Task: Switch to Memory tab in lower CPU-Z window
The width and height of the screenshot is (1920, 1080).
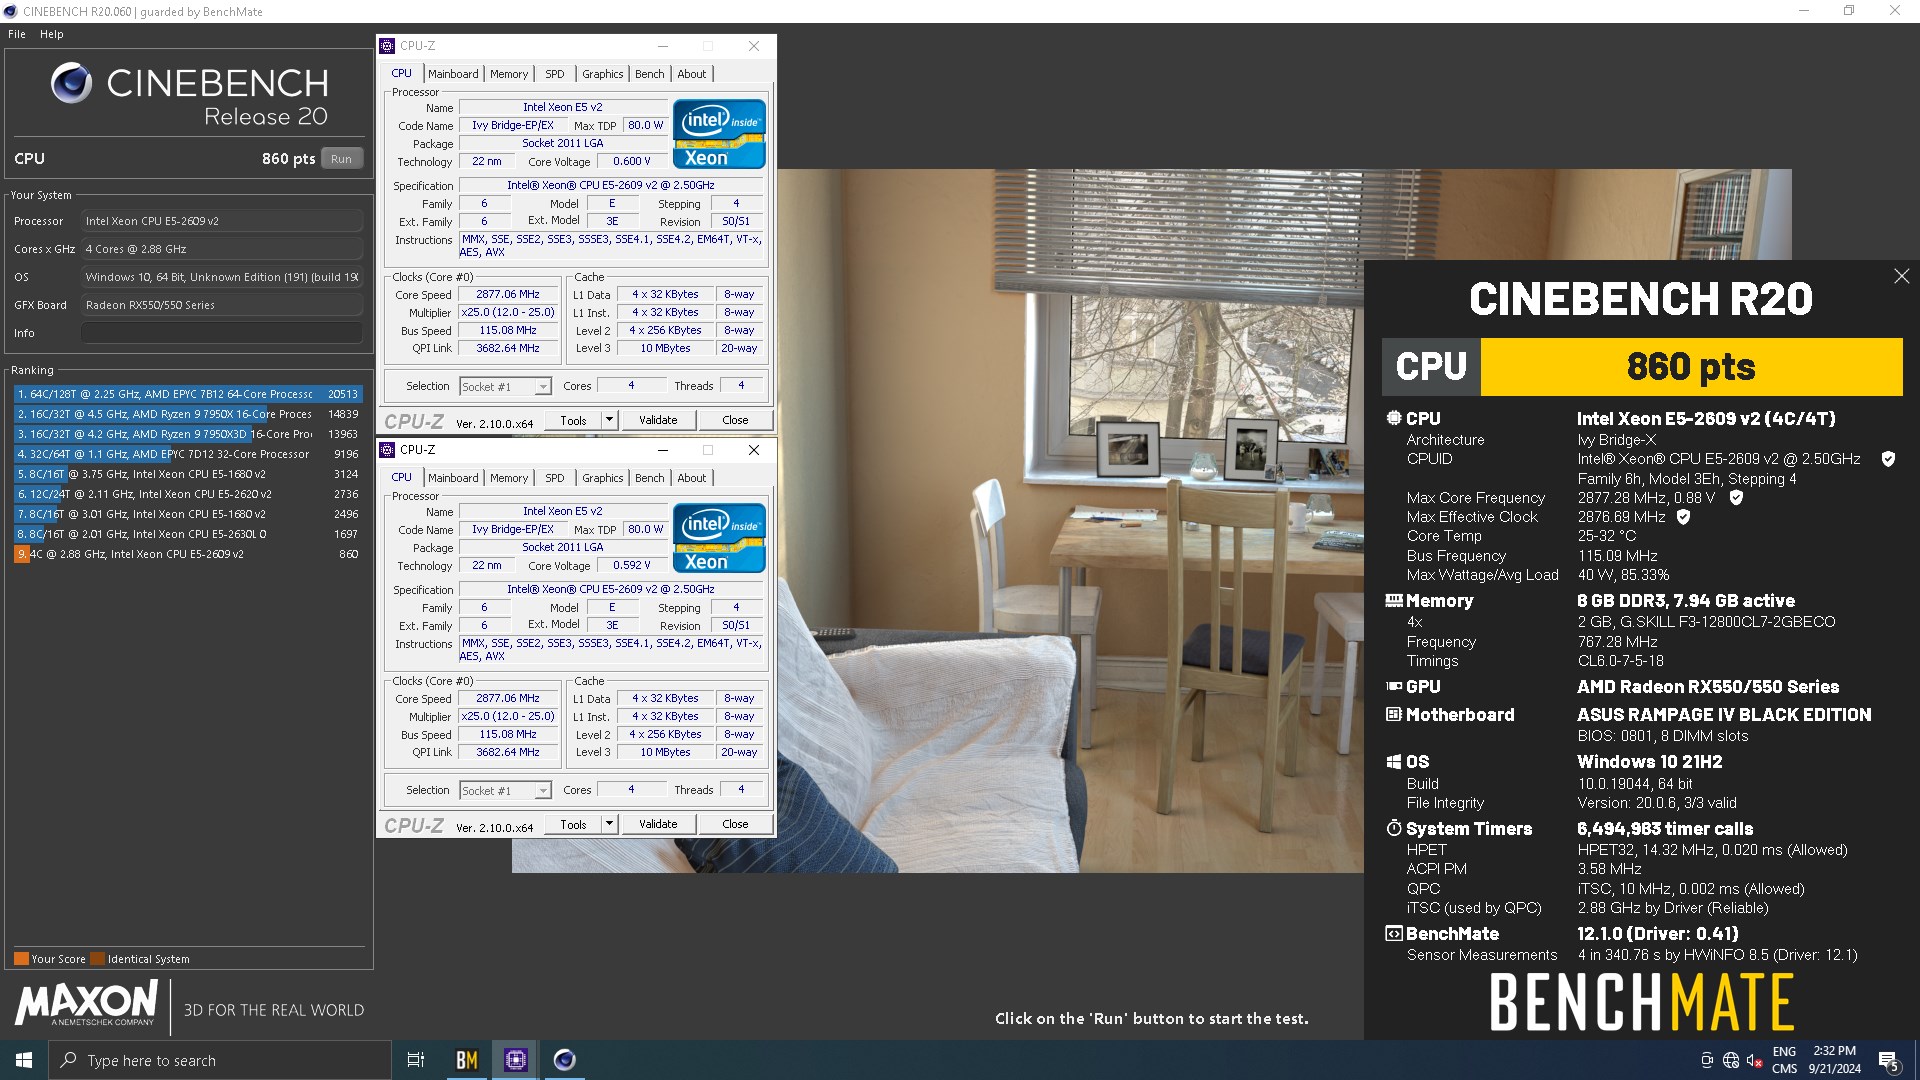Action: [509, 478]
